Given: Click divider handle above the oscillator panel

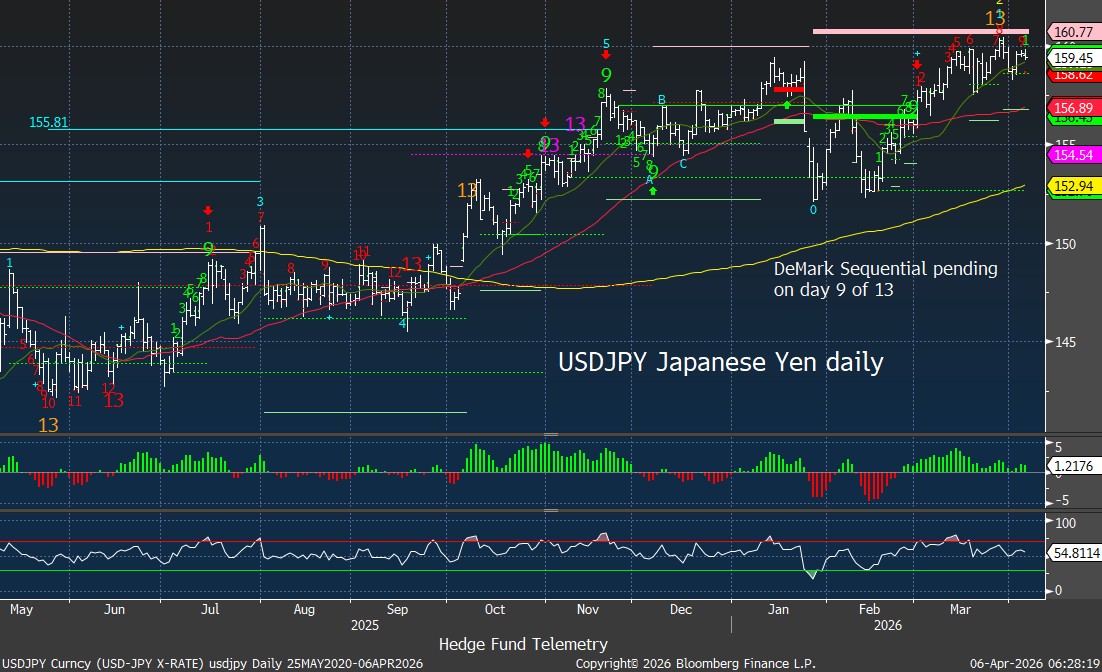Looking at the screenshot, I should 549,510.
